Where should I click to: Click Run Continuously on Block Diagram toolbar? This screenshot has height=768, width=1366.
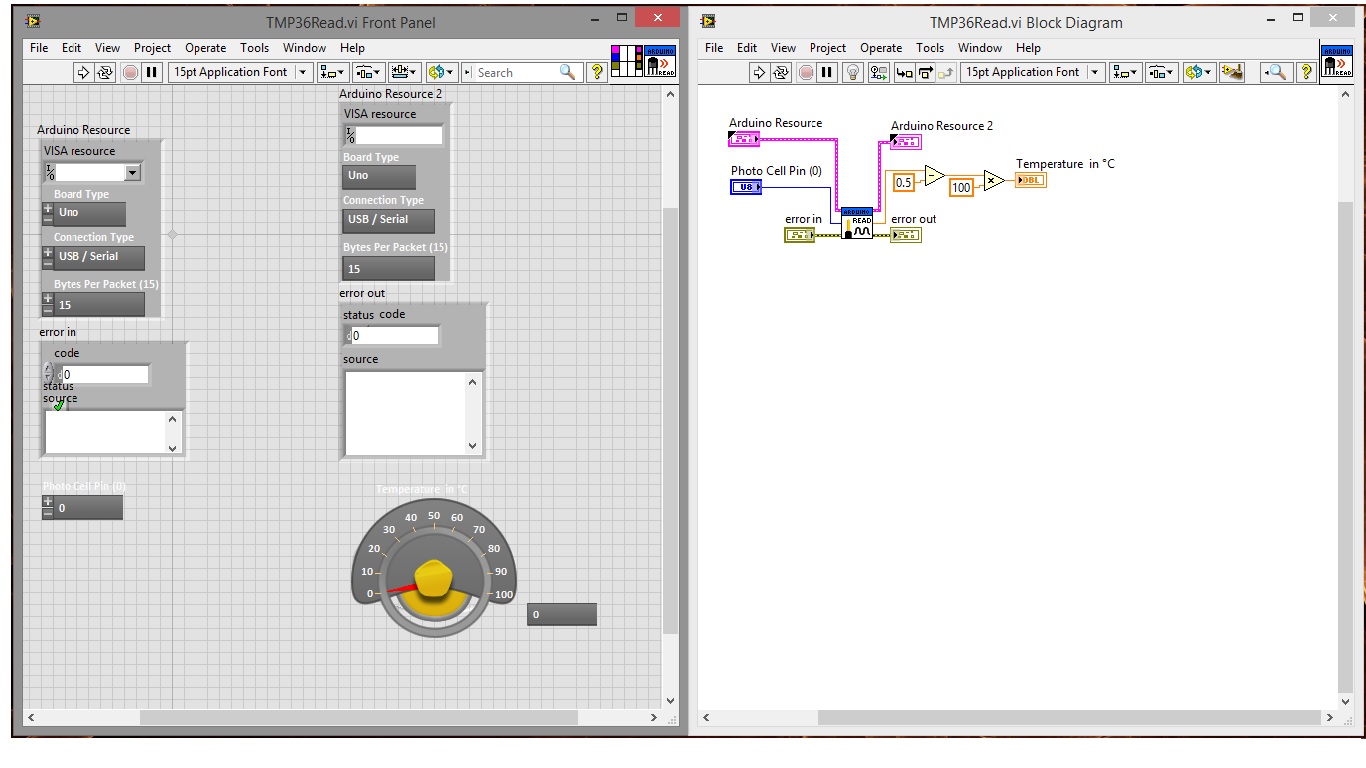click(781, 72)
